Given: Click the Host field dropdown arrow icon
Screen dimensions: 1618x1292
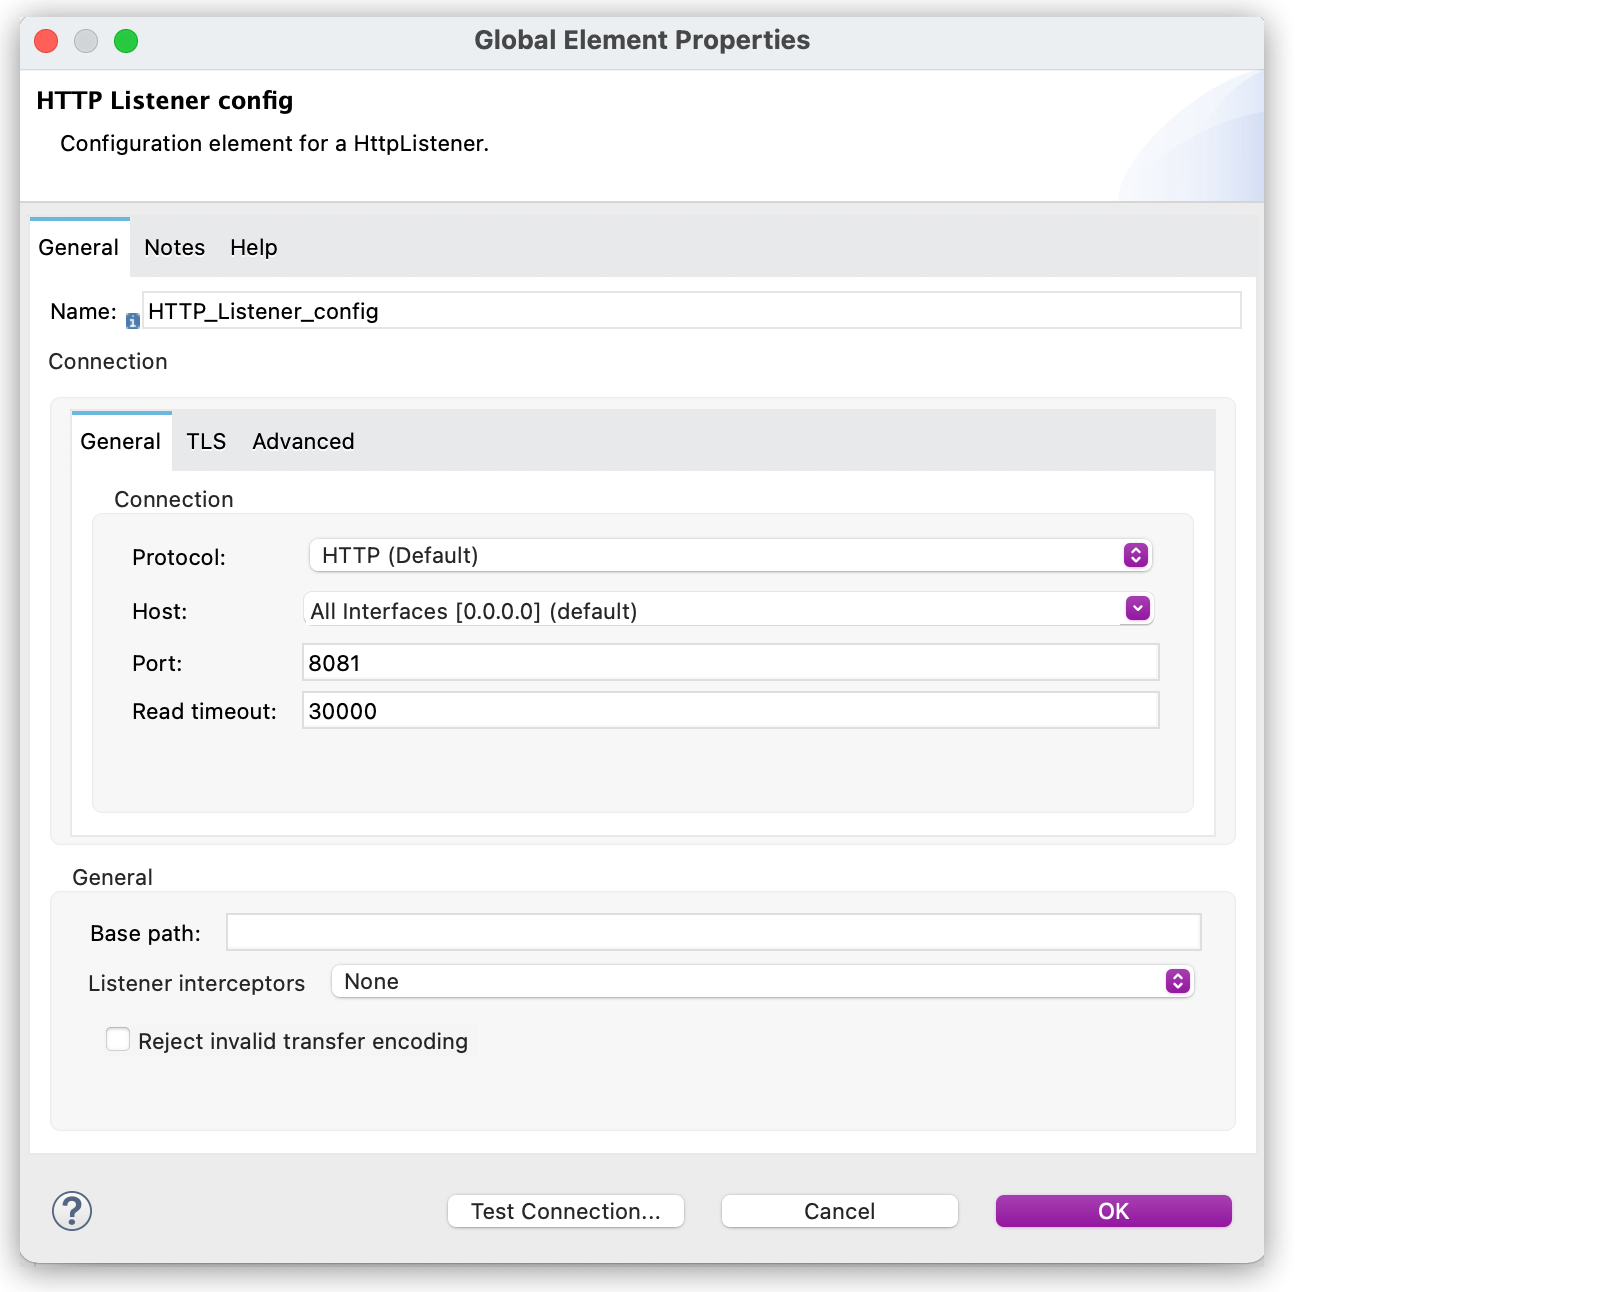Looking at the screenshot, I should 1137,608.
